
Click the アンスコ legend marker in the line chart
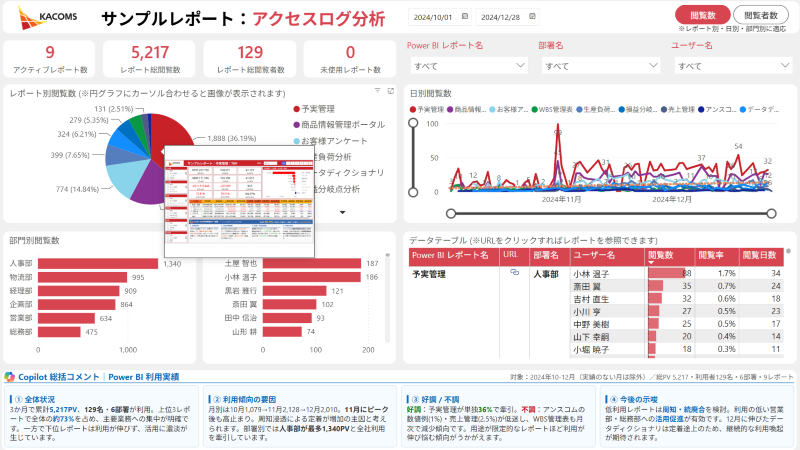pyautogui.click(x=702, y=109)
